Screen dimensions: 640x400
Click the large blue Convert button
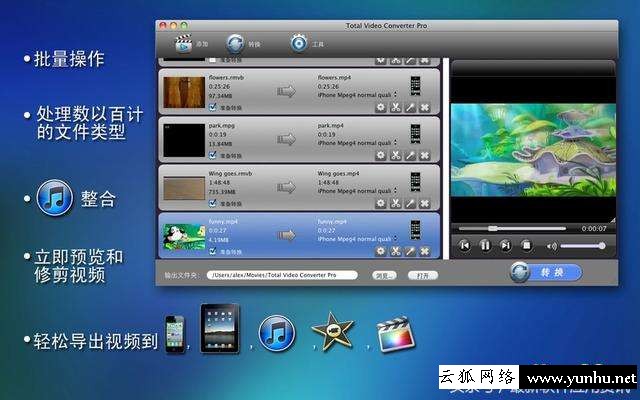(x=546, y=272)
